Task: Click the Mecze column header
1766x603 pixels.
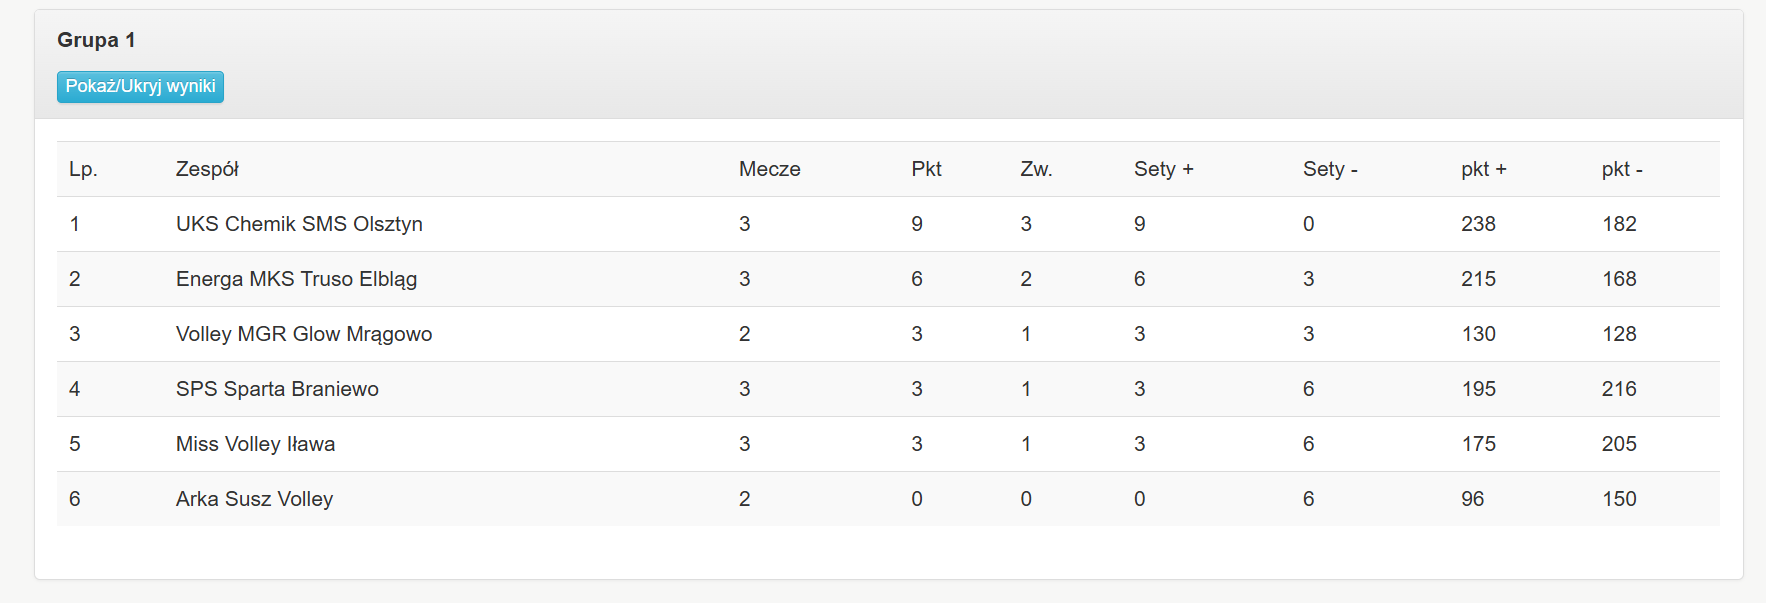Action: click(x=769, y=169)
